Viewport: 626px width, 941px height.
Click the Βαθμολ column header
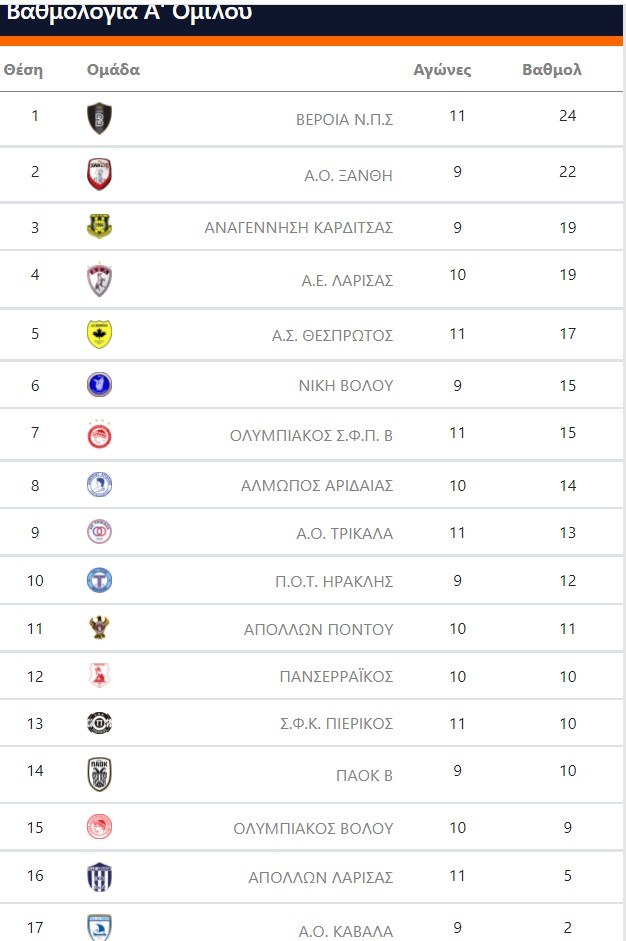(x=552, y=70)
